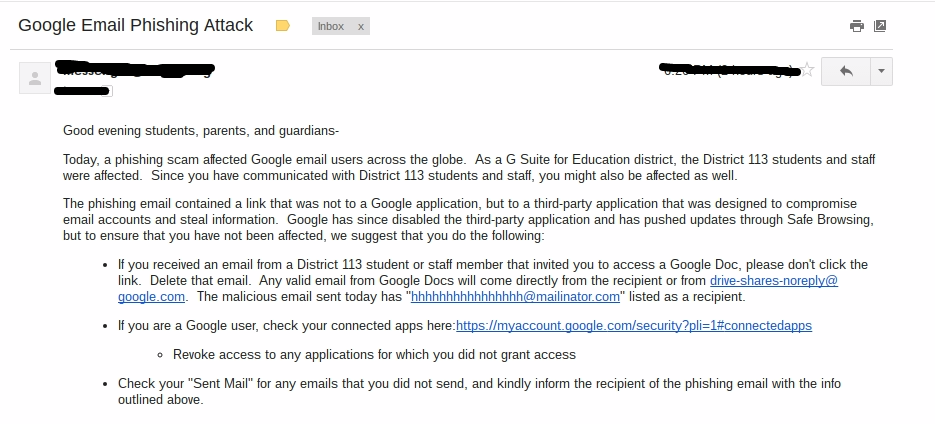Open the drive-shares-noreply@google.com link
This screenshot has height=424, width=935.
click(774, 280)
